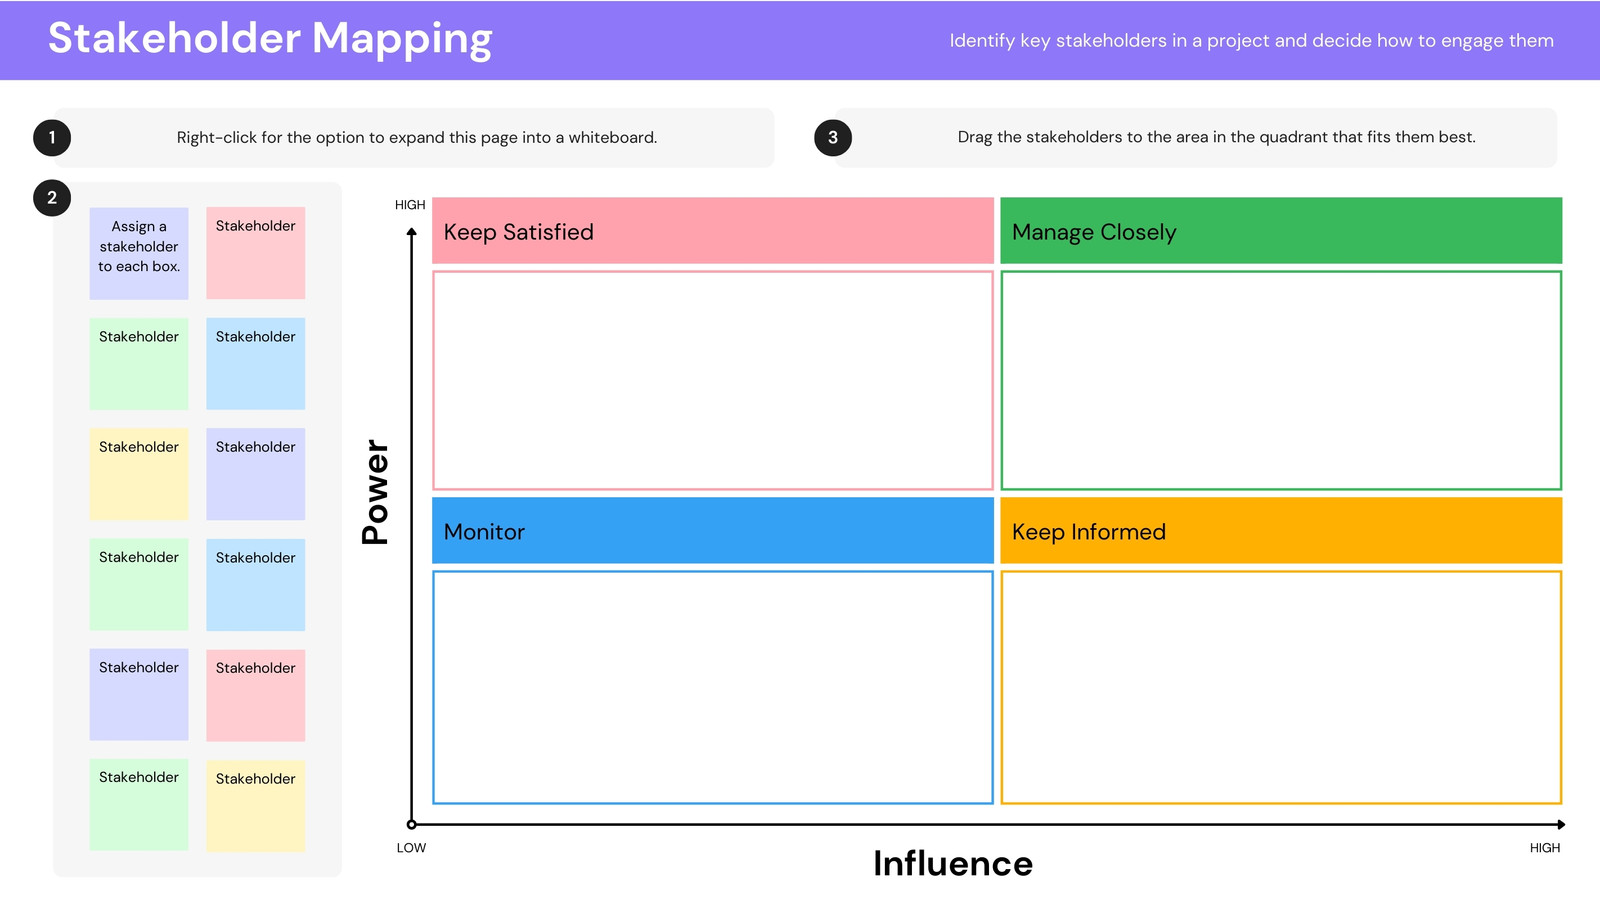Viewport: 1600px width, 900px height.
Task: Click the Manage Closely quadrant header
Action: click(1281, 231)
